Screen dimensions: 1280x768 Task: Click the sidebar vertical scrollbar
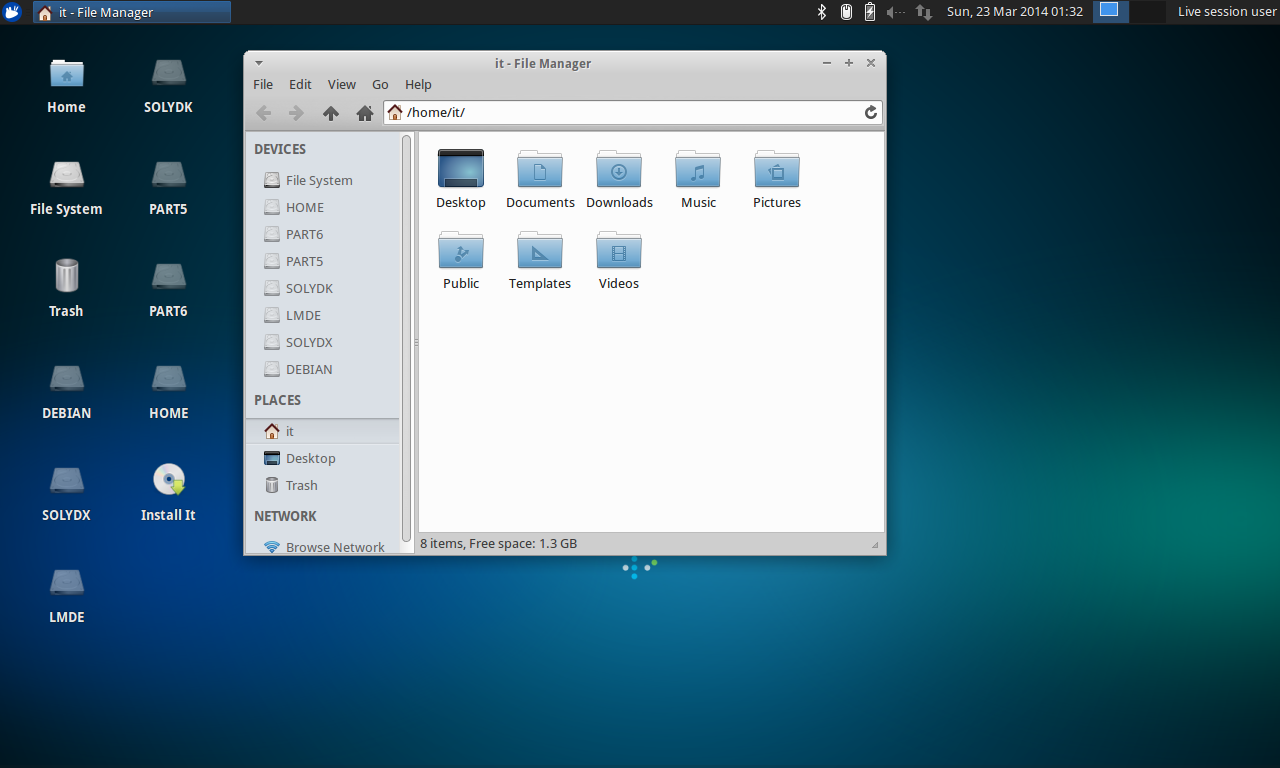click(406, 340)
